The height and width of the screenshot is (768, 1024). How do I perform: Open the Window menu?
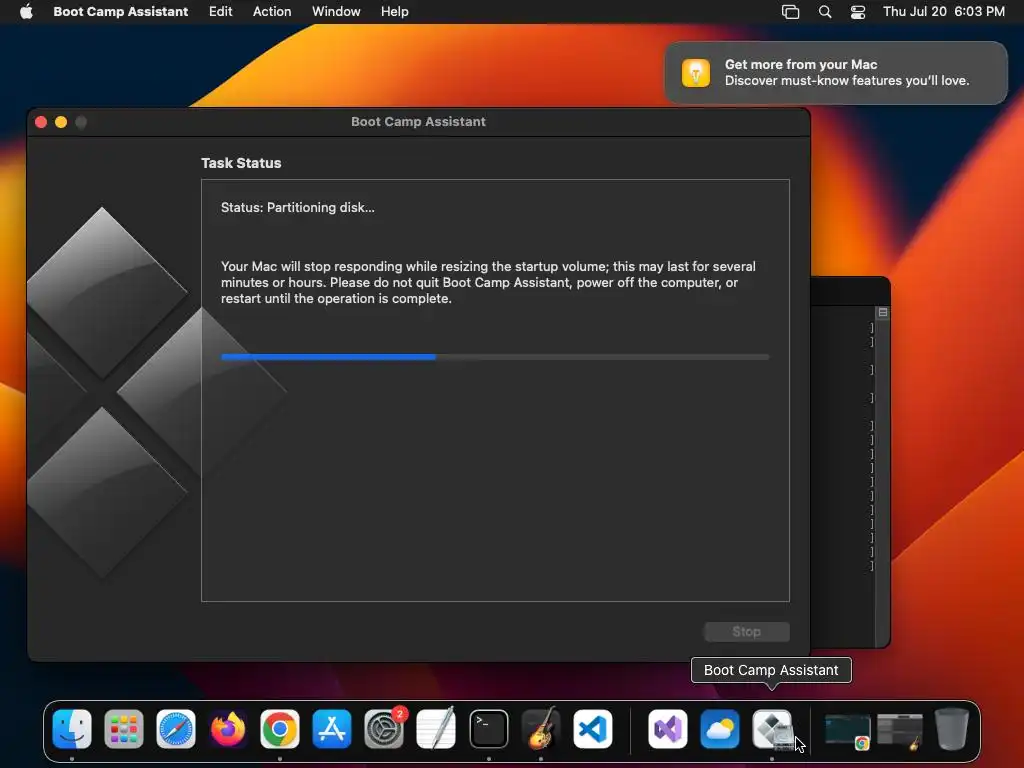pyautogui.click(x=336, y=12)
